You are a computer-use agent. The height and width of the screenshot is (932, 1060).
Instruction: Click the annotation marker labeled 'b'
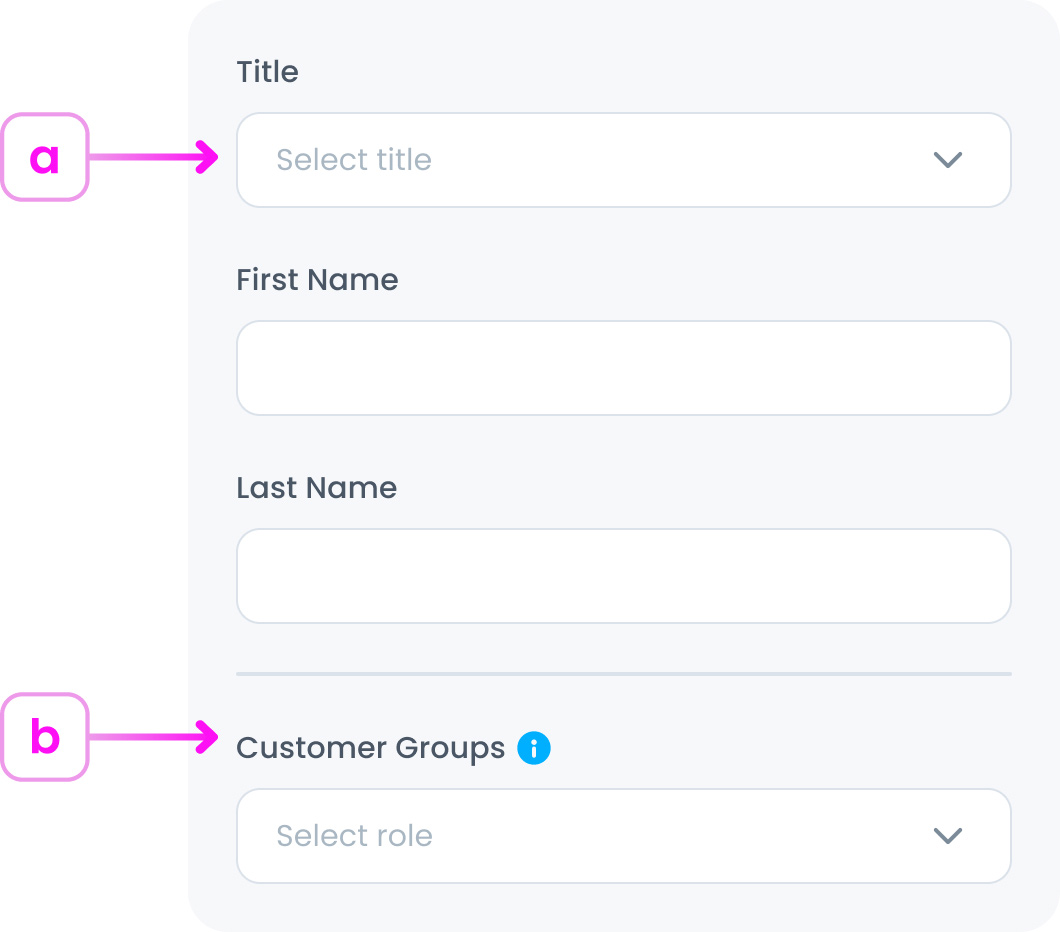45,737
